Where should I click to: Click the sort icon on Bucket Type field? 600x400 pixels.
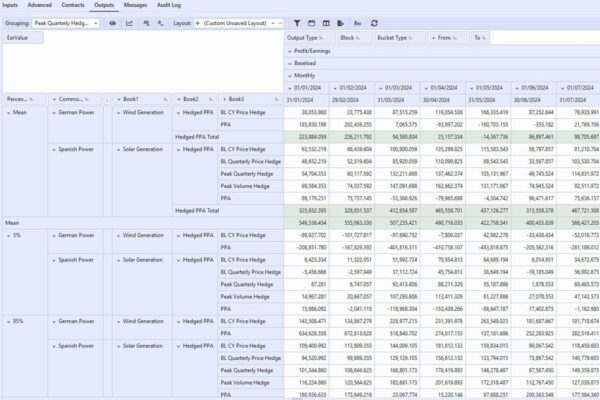tap(411, 38)
